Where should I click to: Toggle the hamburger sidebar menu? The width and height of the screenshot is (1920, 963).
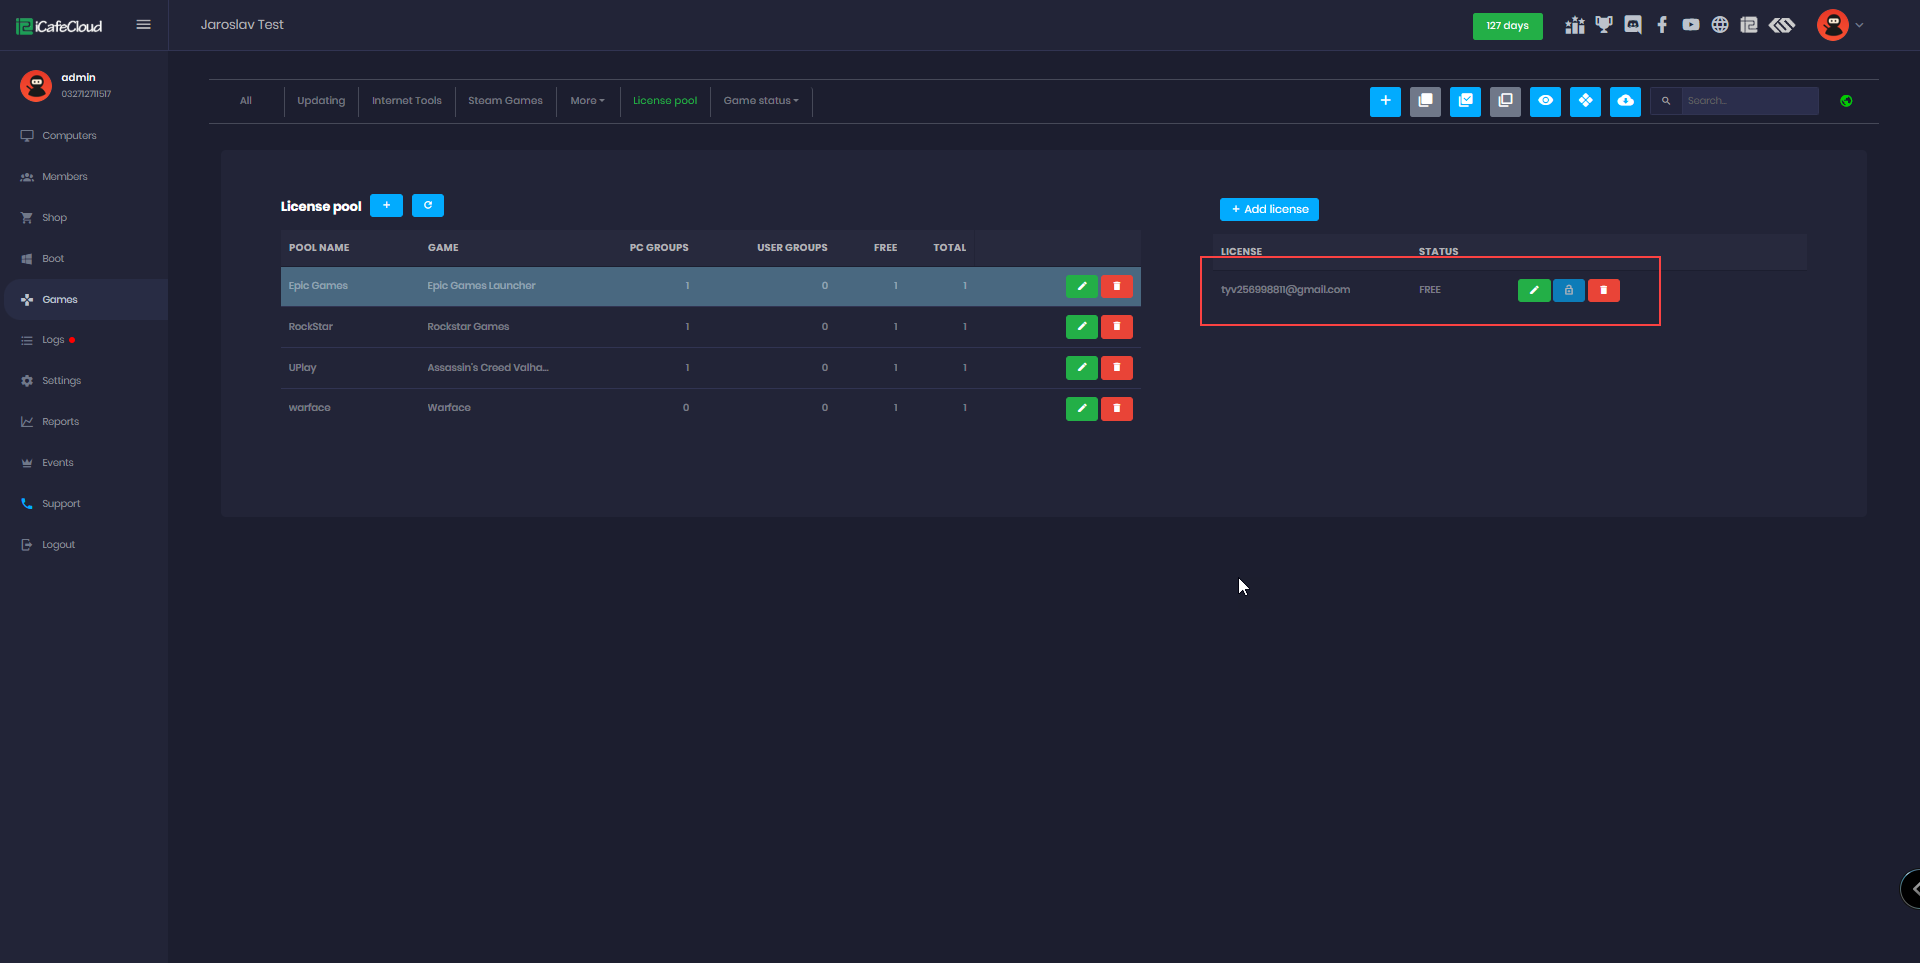pos(144,25)
